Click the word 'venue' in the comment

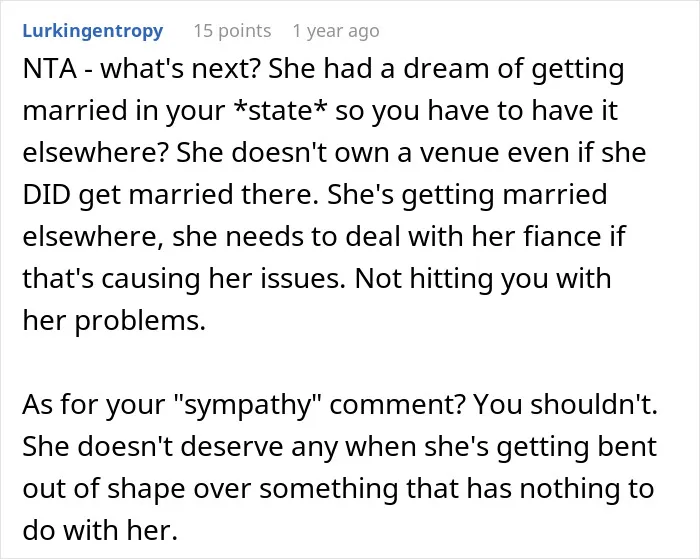pos(459,153)
